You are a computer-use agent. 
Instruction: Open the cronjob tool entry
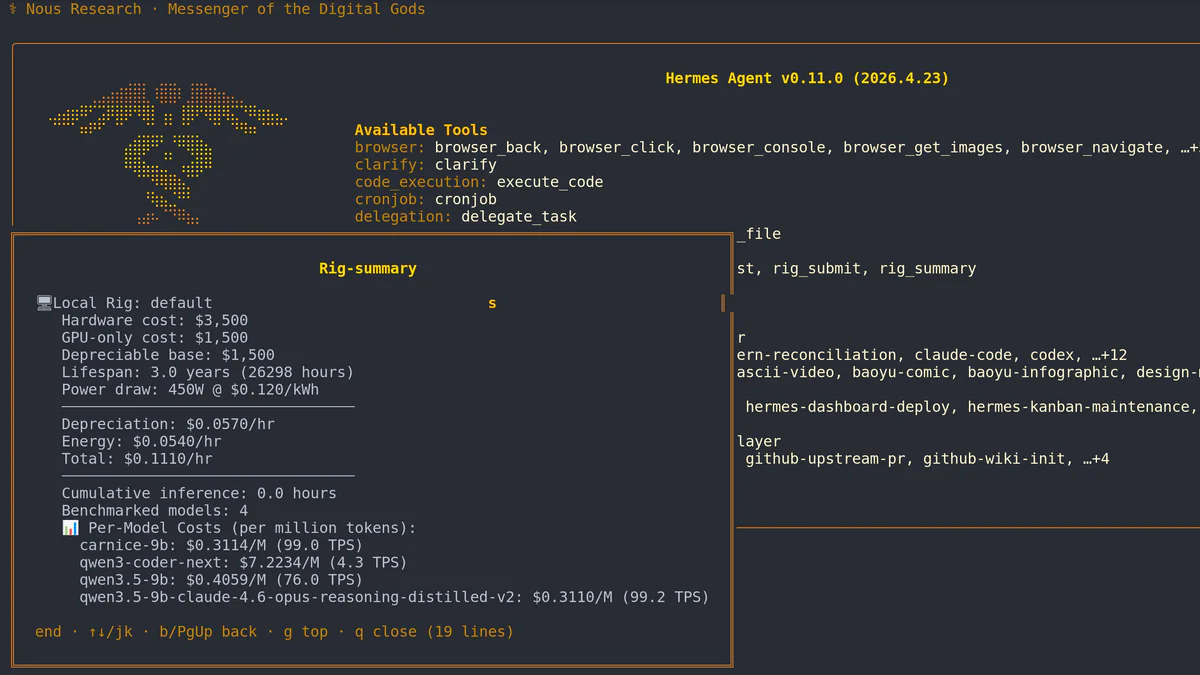click(x=465, y=199)
